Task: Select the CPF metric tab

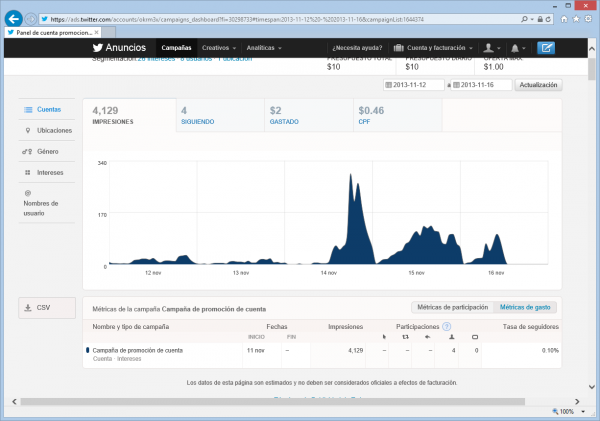Action: coord(398,115)
